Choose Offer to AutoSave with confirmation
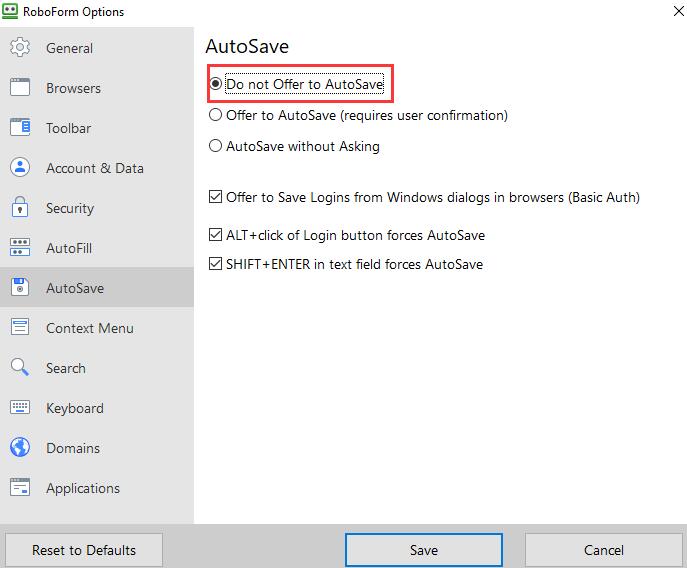 [x=216, y=115]
